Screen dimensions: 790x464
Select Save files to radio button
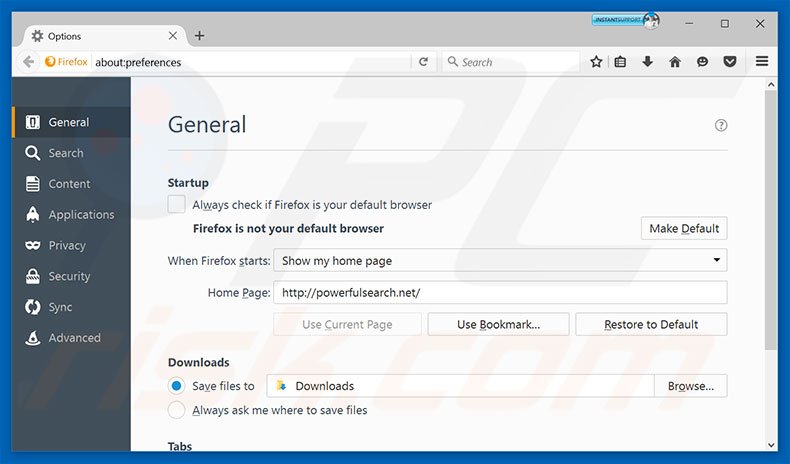click(176, 386)
